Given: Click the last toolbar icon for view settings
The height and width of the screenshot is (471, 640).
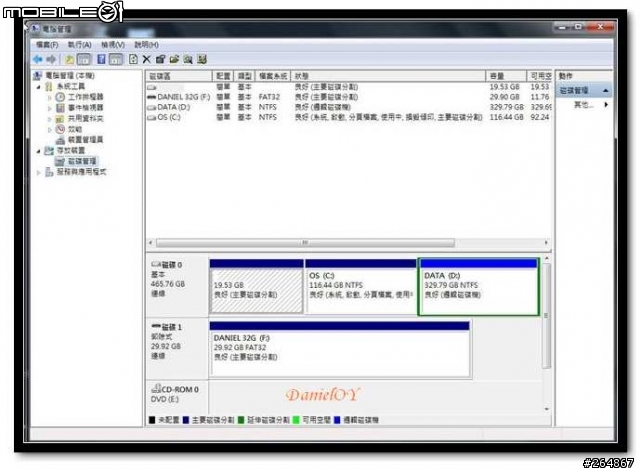Looking at the screenshot, I should (202, 60).
